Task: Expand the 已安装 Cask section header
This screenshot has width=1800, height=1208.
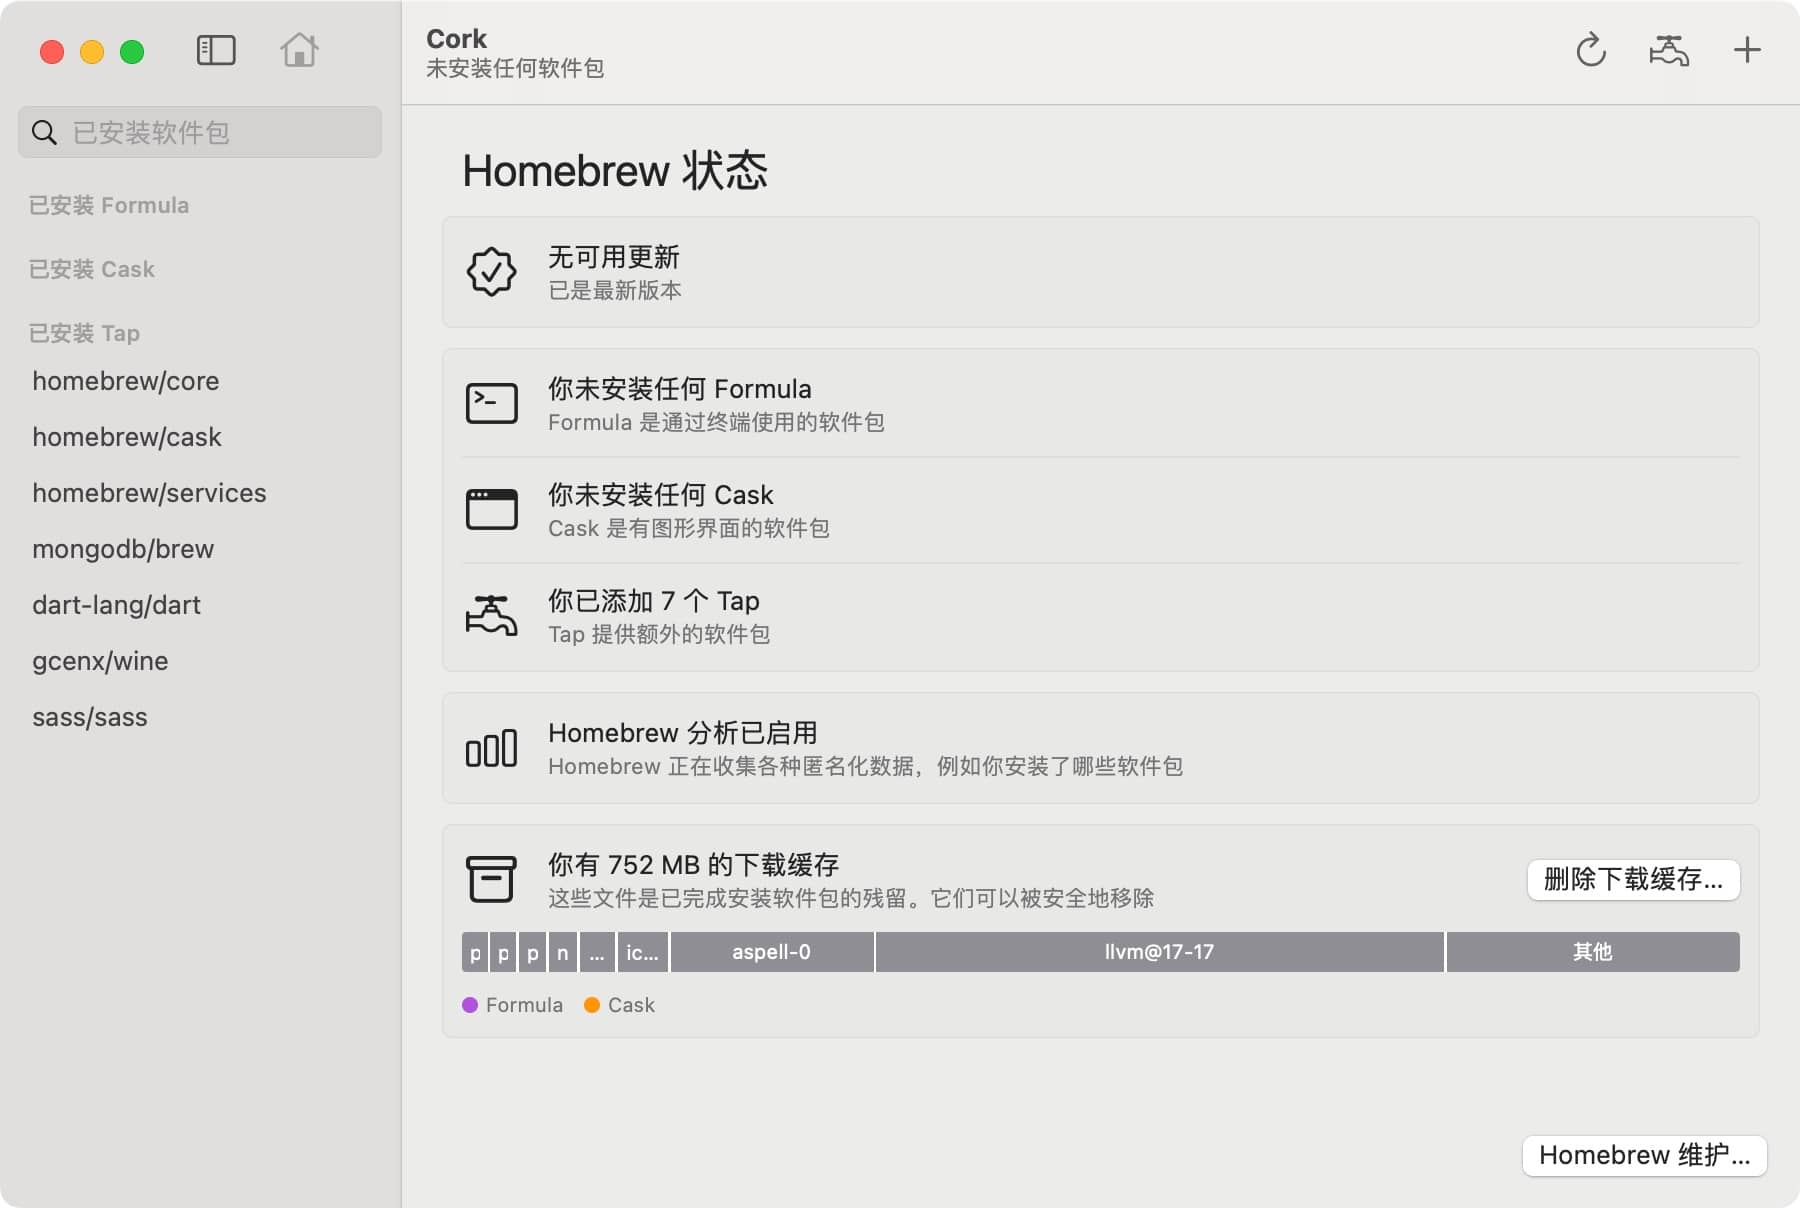Action: [x=92, y=269]
